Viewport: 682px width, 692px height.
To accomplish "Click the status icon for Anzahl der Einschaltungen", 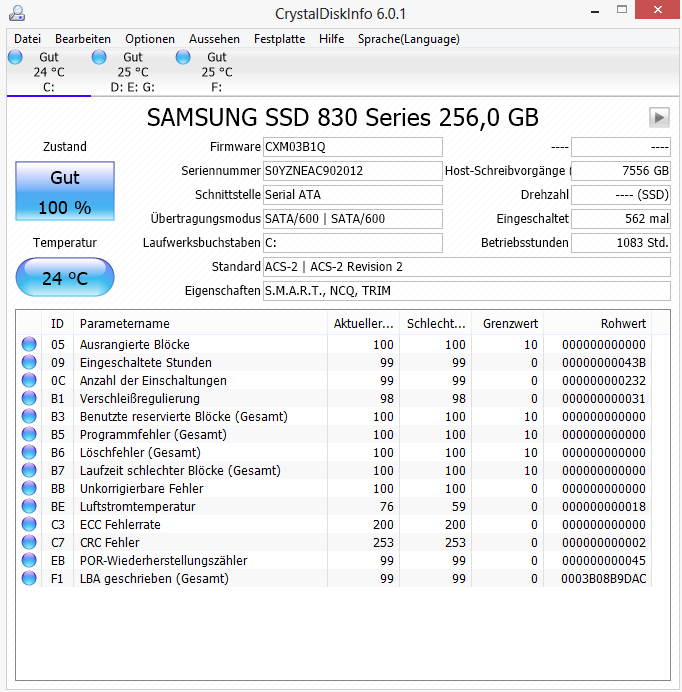I will coord(29,380).
